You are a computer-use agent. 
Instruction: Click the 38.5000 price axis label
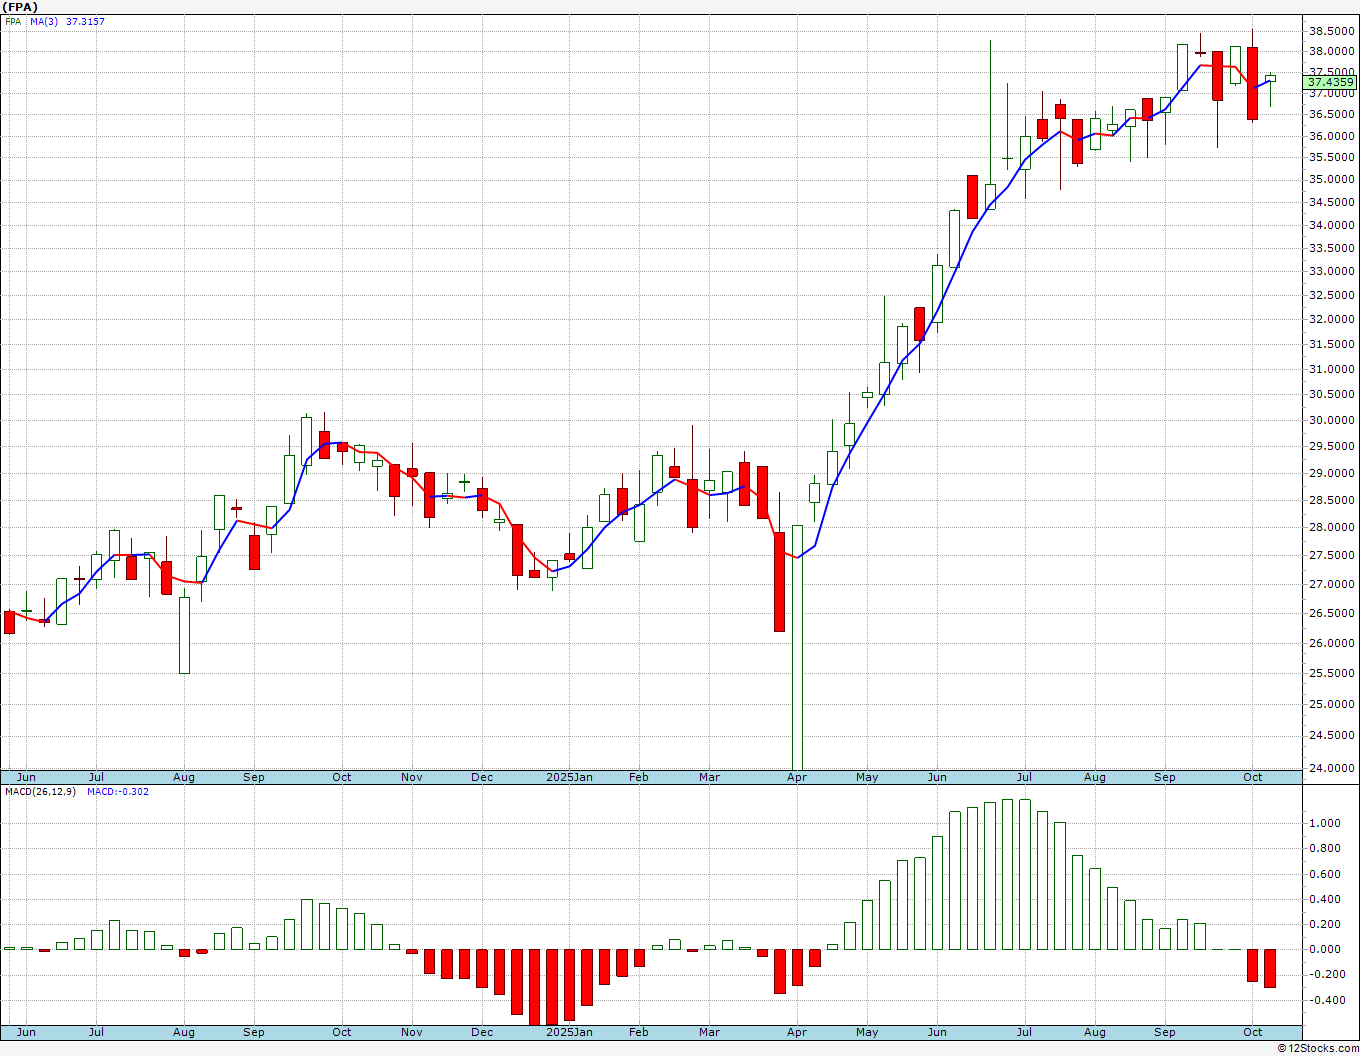[x=1332, y=32]
